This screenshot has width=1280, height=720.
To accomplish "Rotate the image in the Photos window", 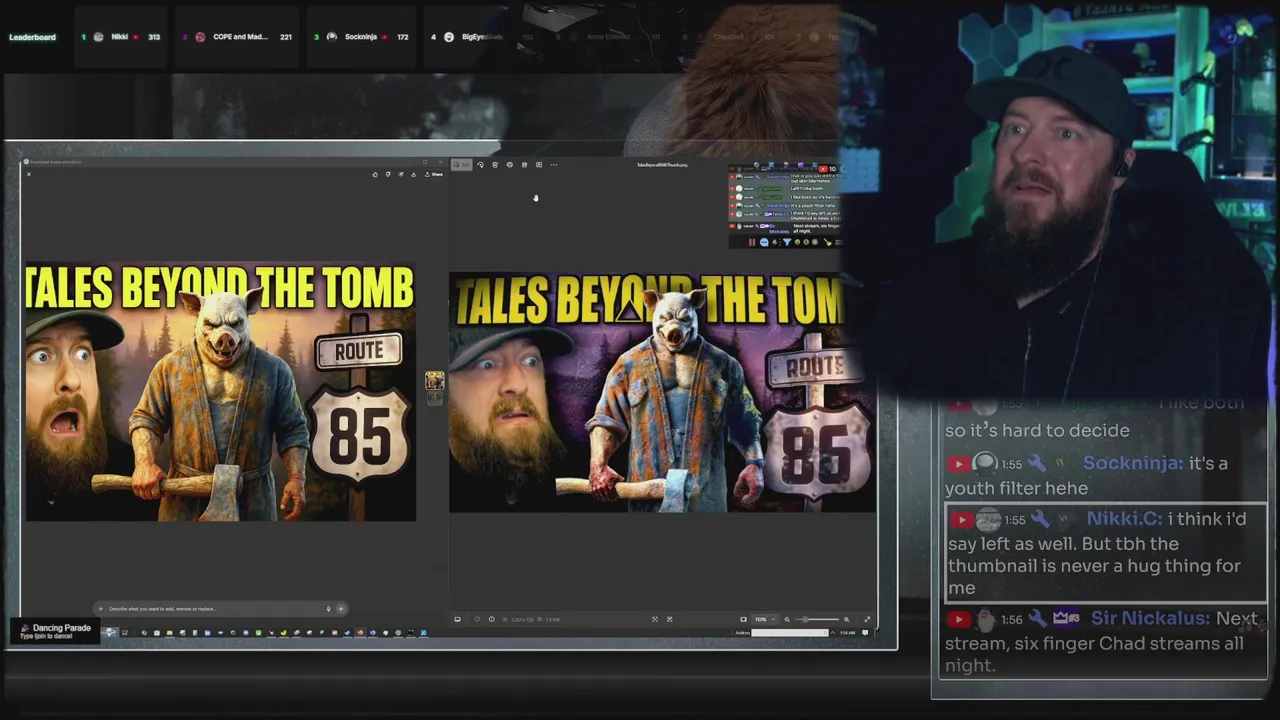I will [481, 165].
